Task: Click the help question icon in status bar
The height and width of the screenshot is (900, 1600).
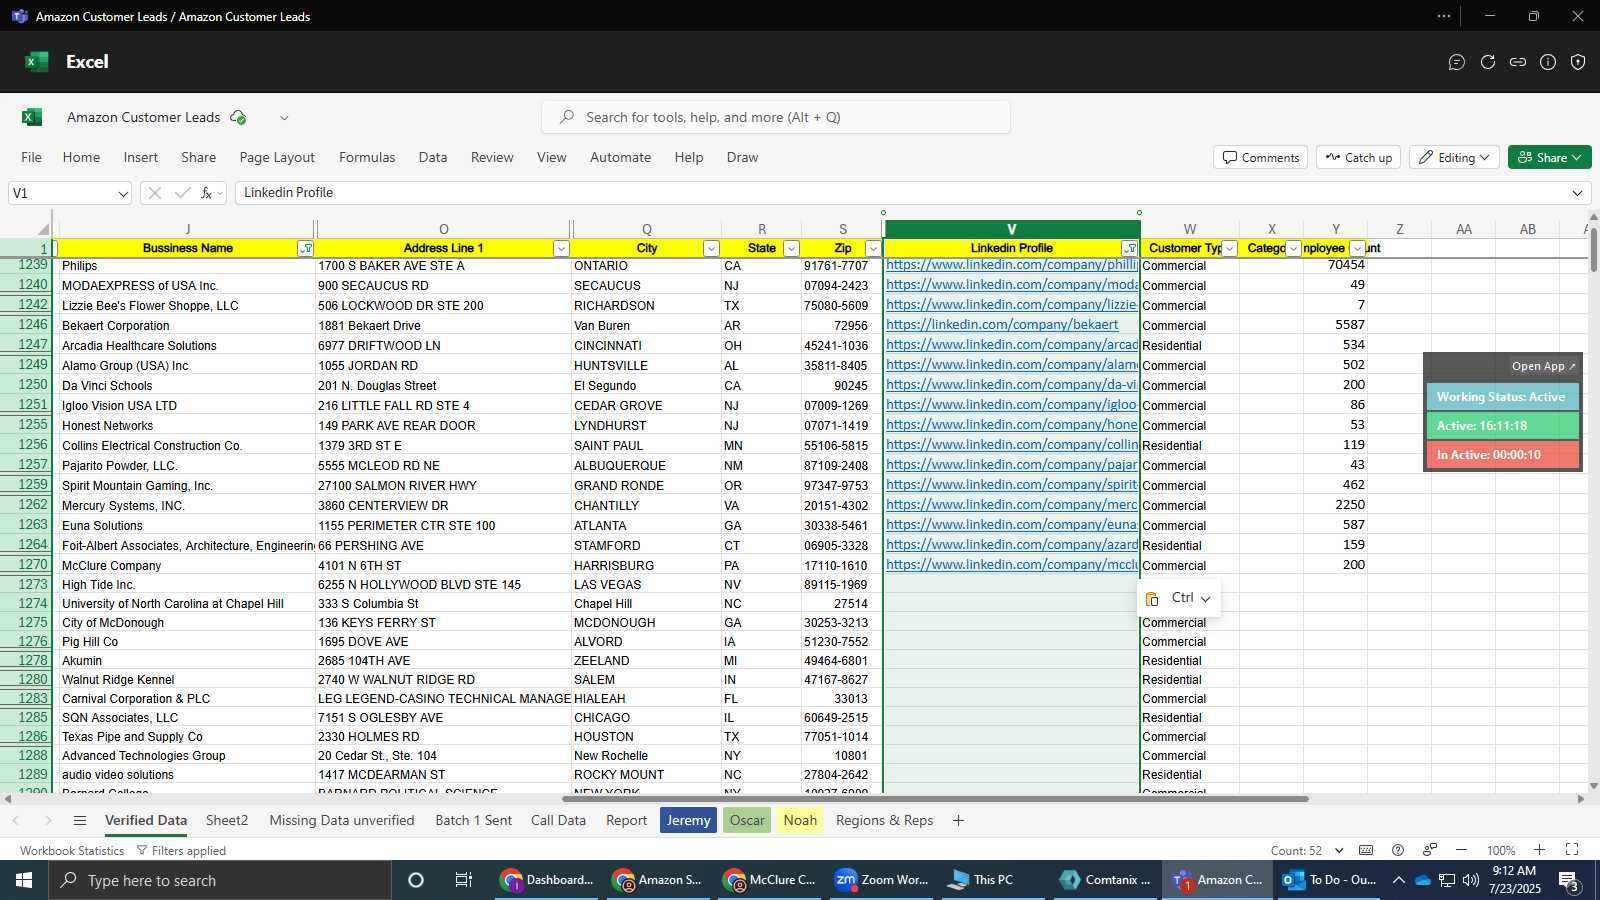Action: point(1398,850)
